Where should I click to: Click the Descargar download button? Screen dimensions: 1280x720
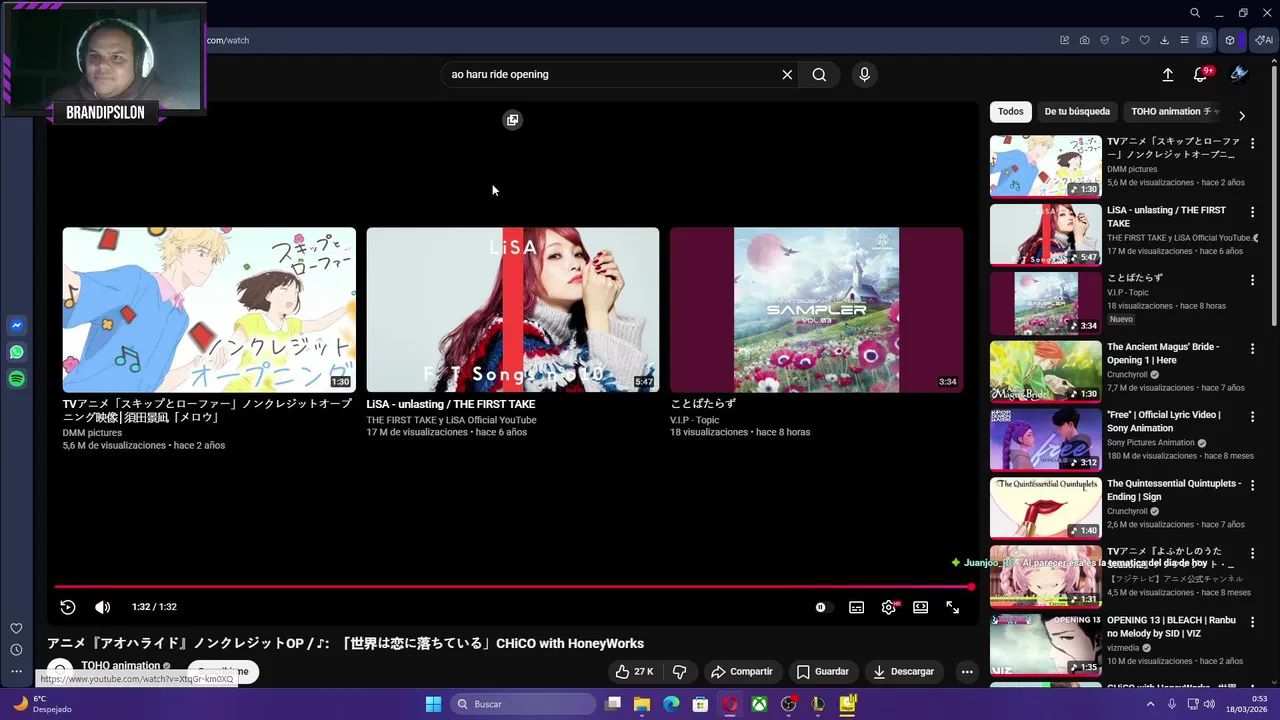[x=903, y=672]
